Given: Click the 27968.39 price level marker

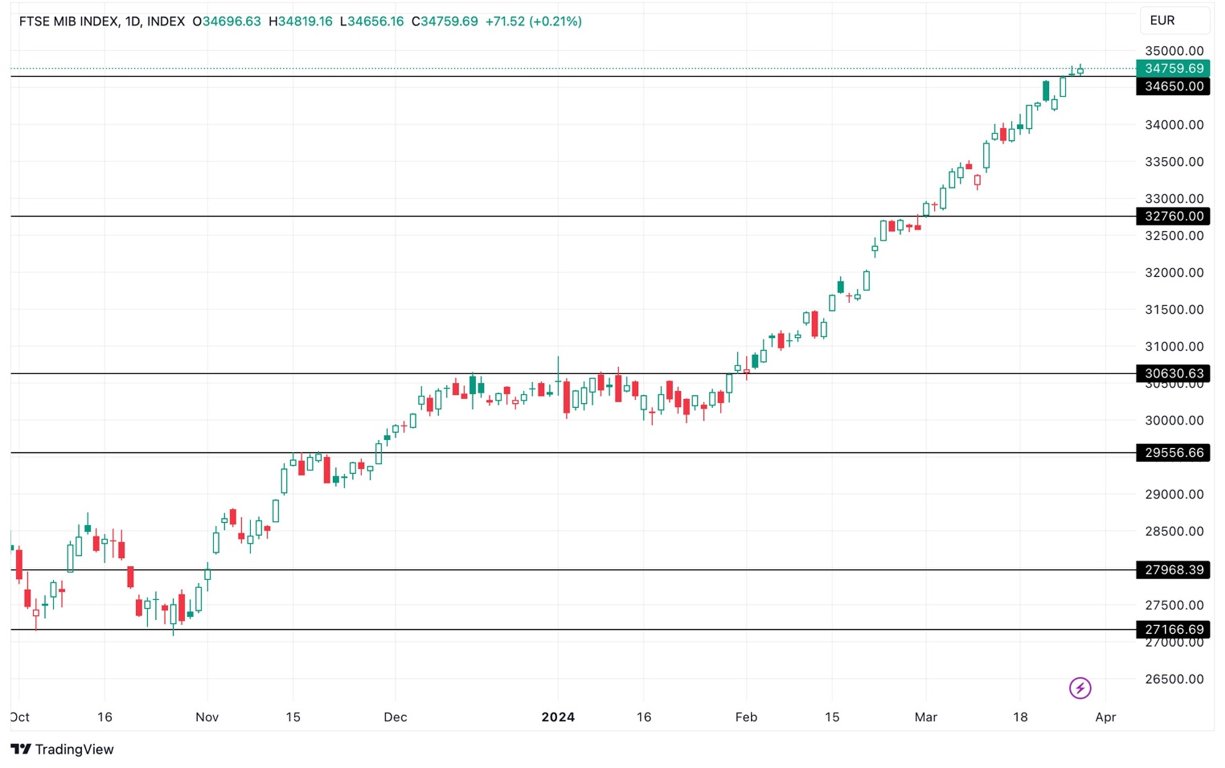Looking at the screenshot, I should click(1173, 569).
